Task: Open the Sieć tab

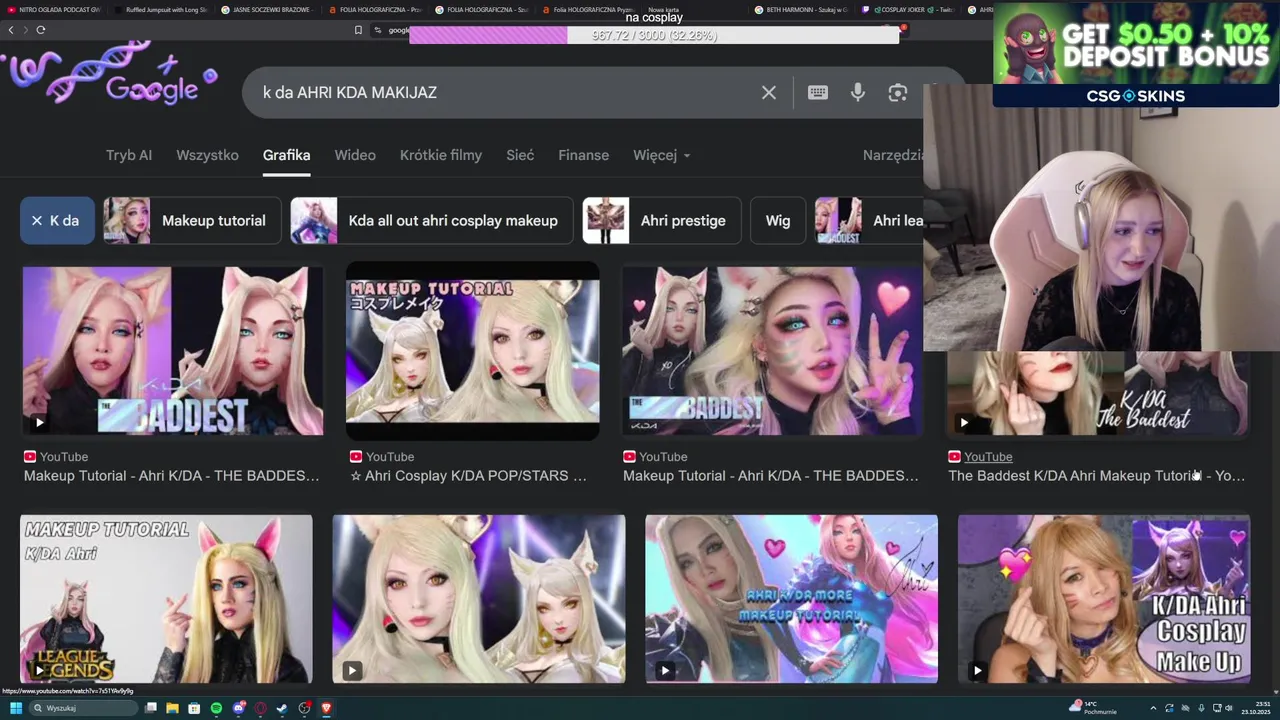Action: (x=520, y=155)
